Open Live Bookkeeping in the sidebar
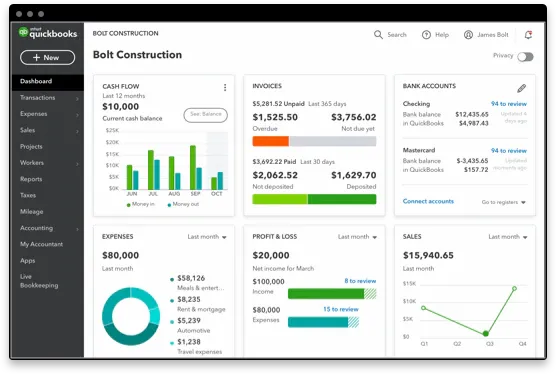This screenshot has width=556, height=374. pyautogui.click(x=39, y=281)
